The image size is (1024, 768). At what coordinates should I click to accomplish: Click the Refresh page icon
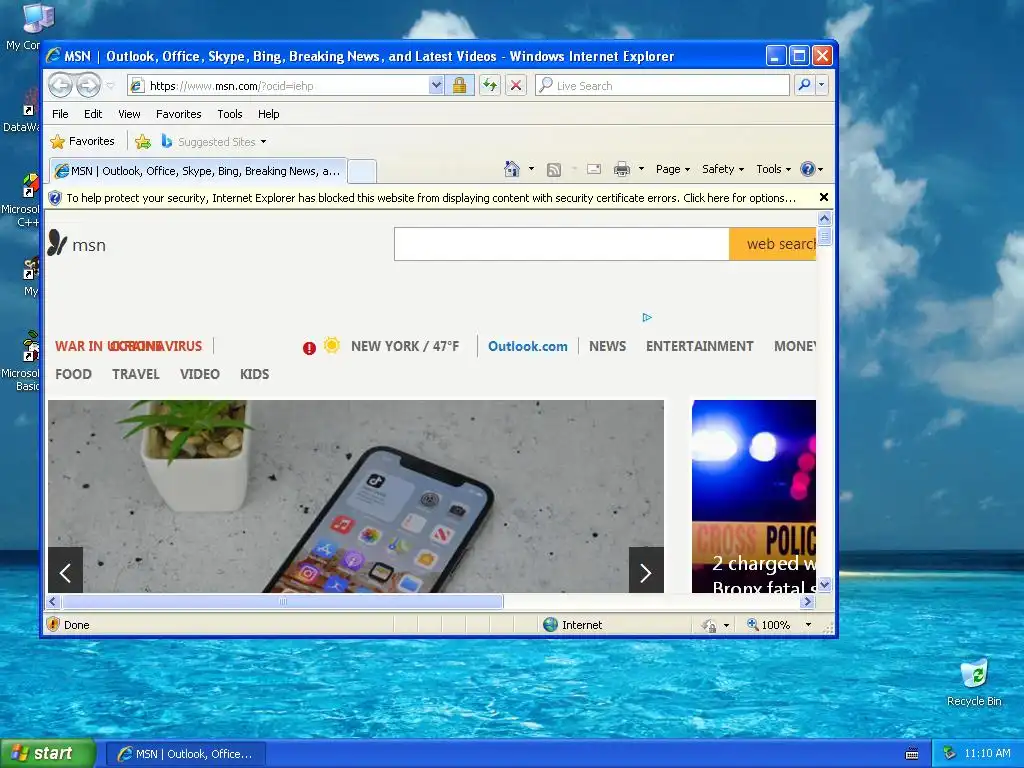pos(490,86)
